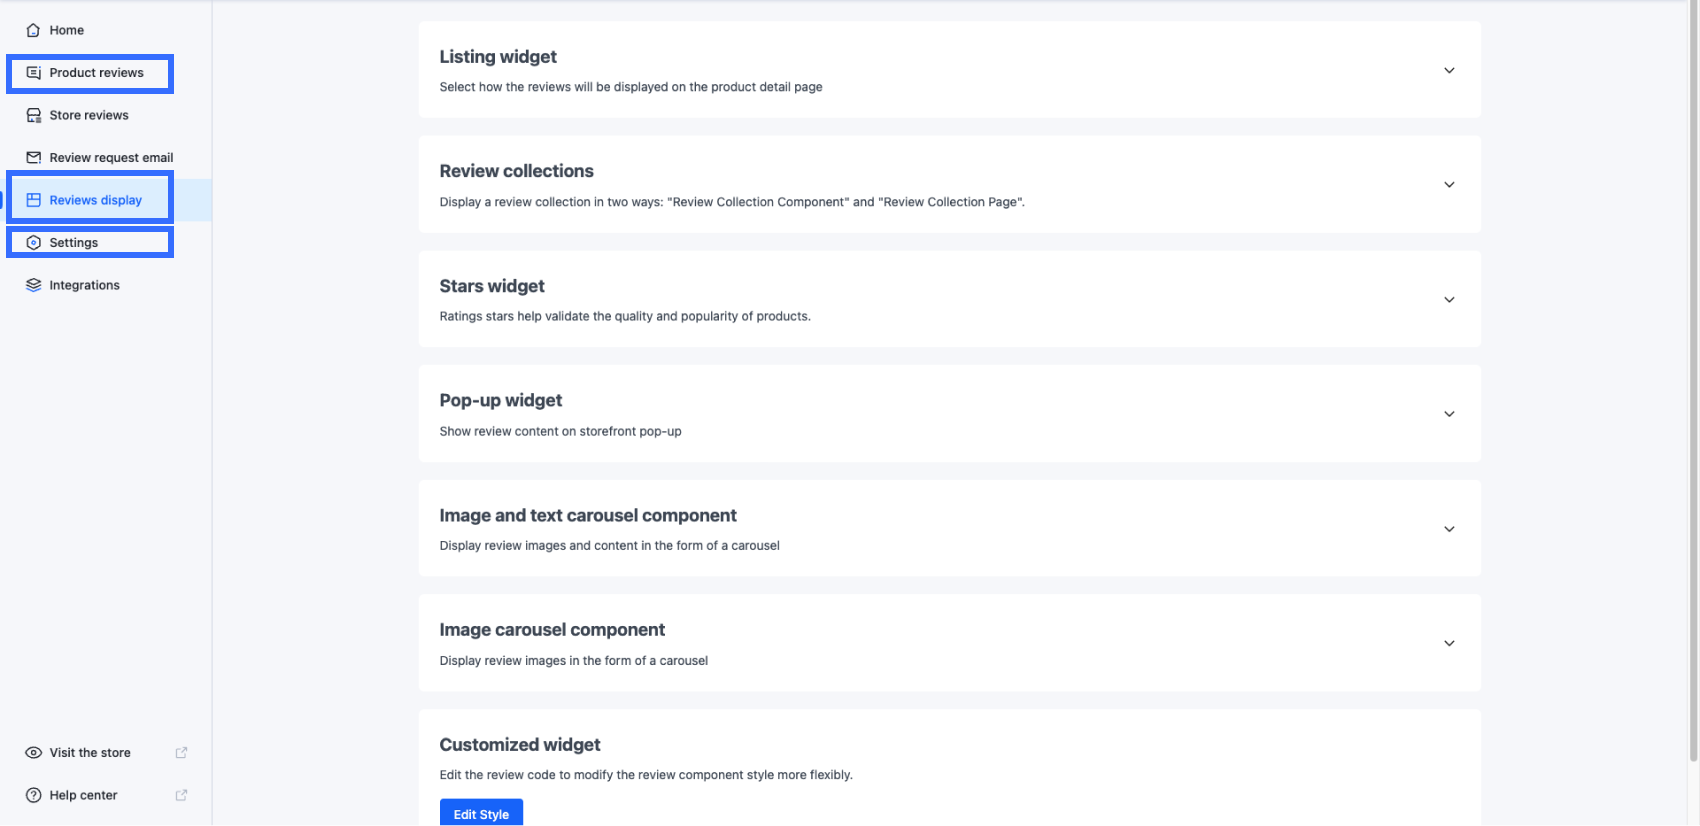Viewport: 1700px width, 826px height.
Task: Expand the Image and text carousel component
Action: (x=1449, y=528)
